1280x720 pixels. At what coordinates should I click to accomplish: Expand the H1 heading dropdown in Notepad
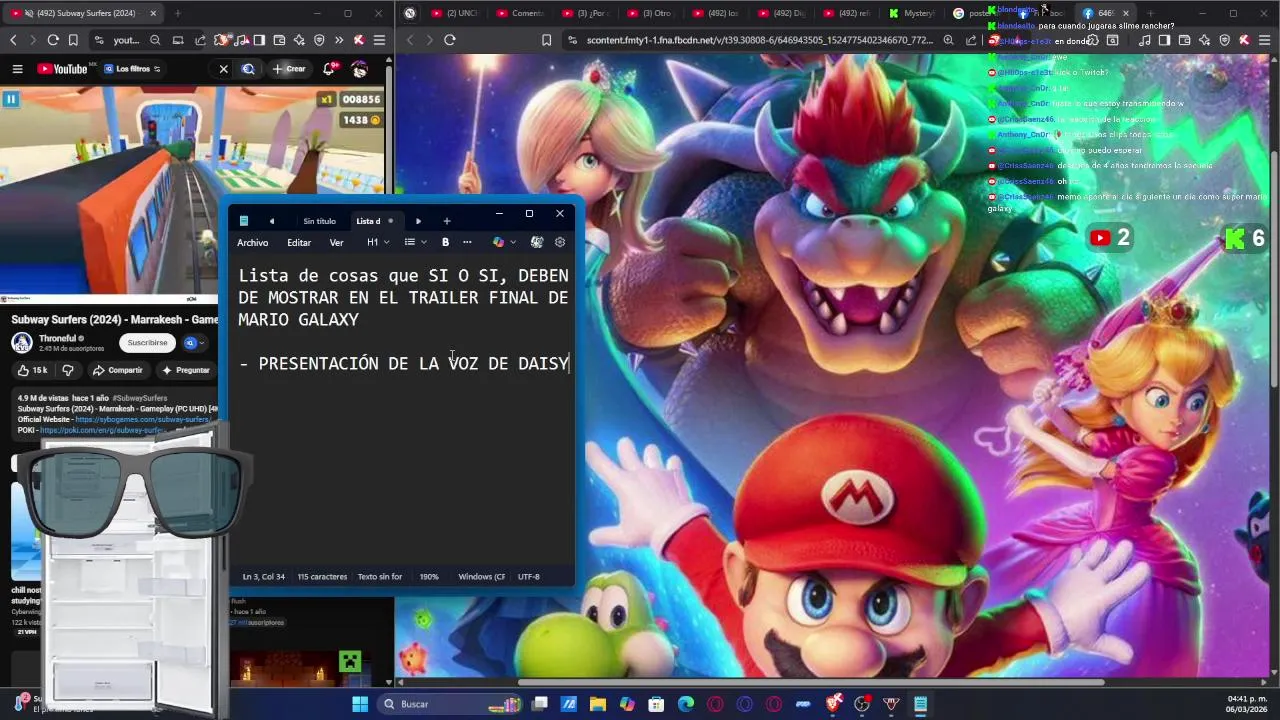click(378, 242)
